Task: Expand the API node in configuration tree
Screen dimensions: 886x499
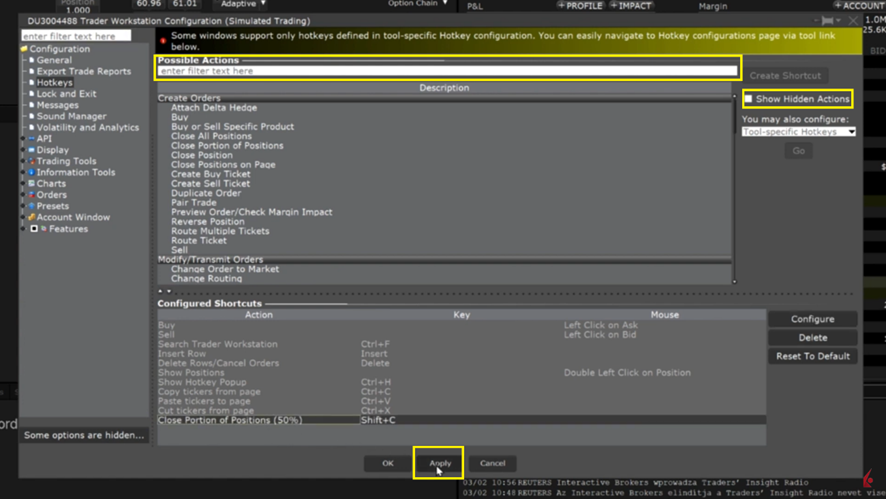Action: 24,139
